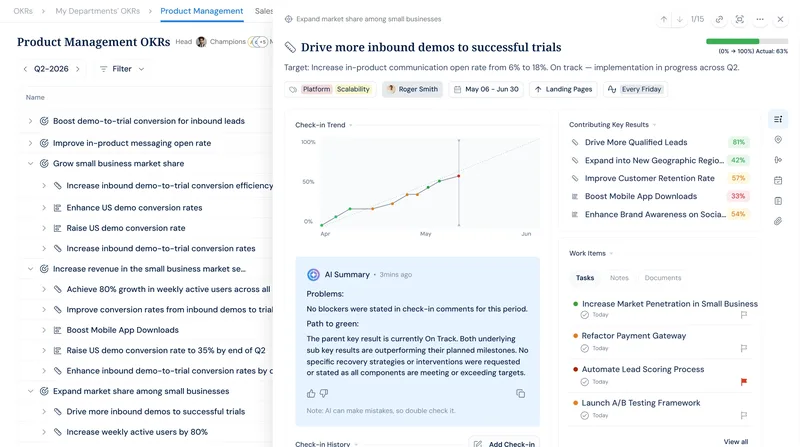Click the location pin icon in right sidebar
This screenshot has width=800, height=447.
(778, 140)
